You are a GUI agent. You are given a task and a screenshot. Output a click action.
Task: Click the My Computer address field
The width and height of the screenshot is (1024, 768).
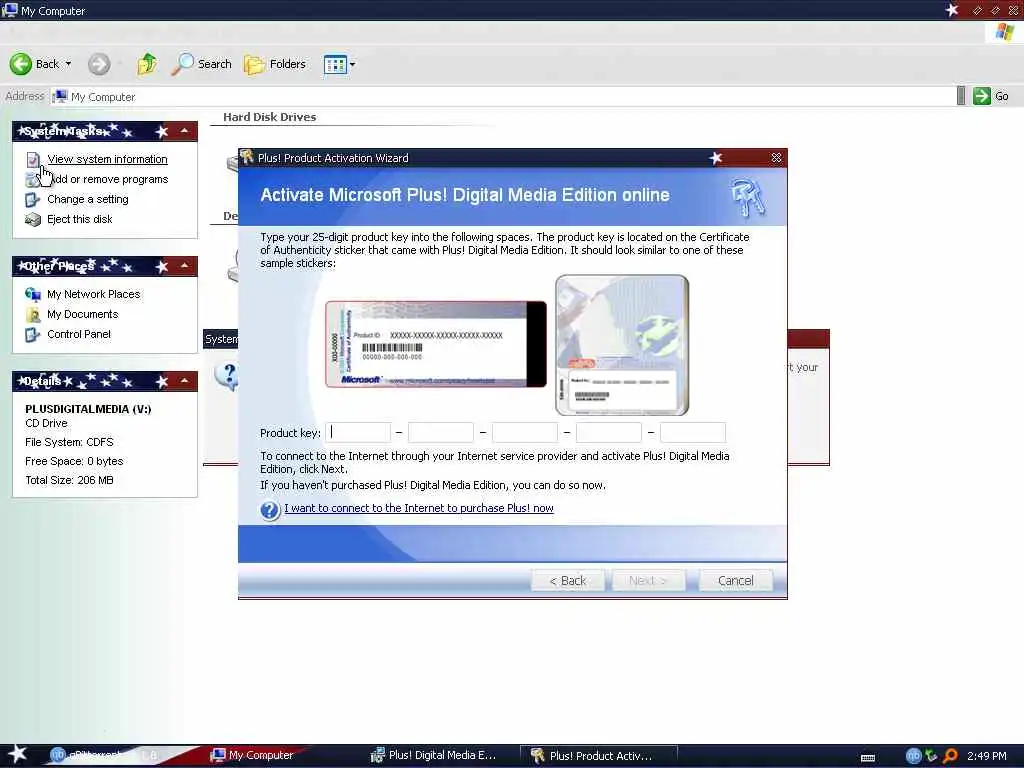pyautogui.click(x=503, y=97)
